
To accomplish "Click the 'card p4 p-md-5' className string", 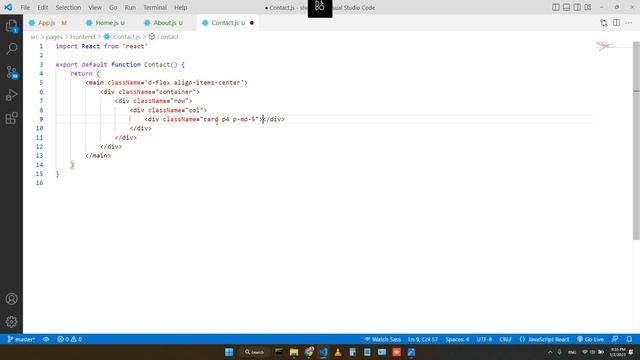I will 229,119.
